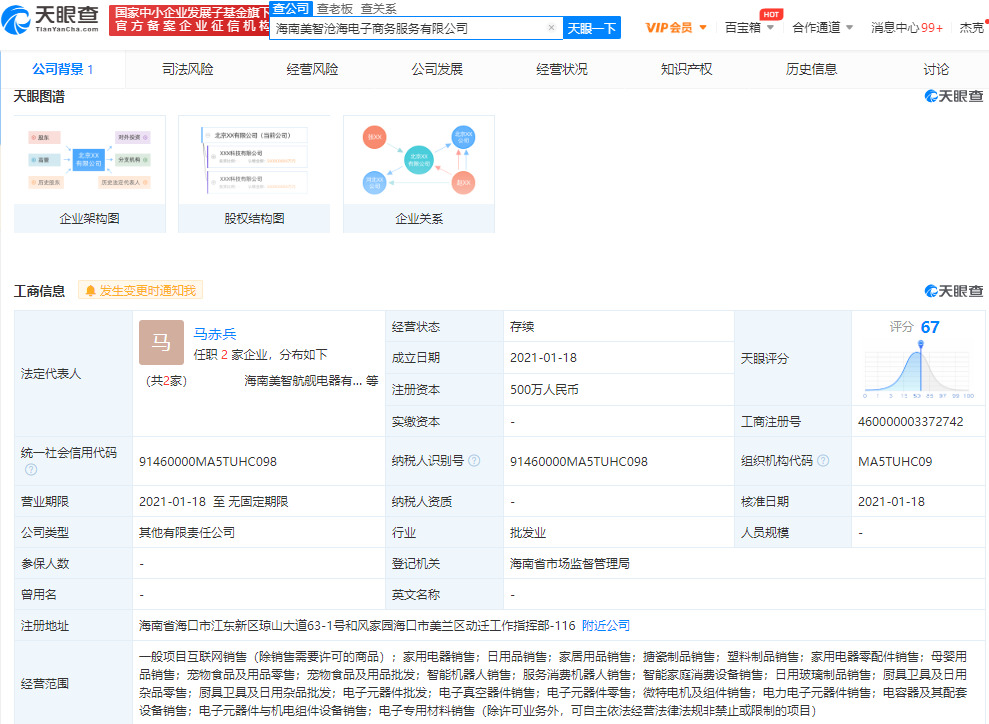The image size is (989, 724).
Task: Click the industry value 批发业
Action: pyautogui.click(x=528, y=533)
